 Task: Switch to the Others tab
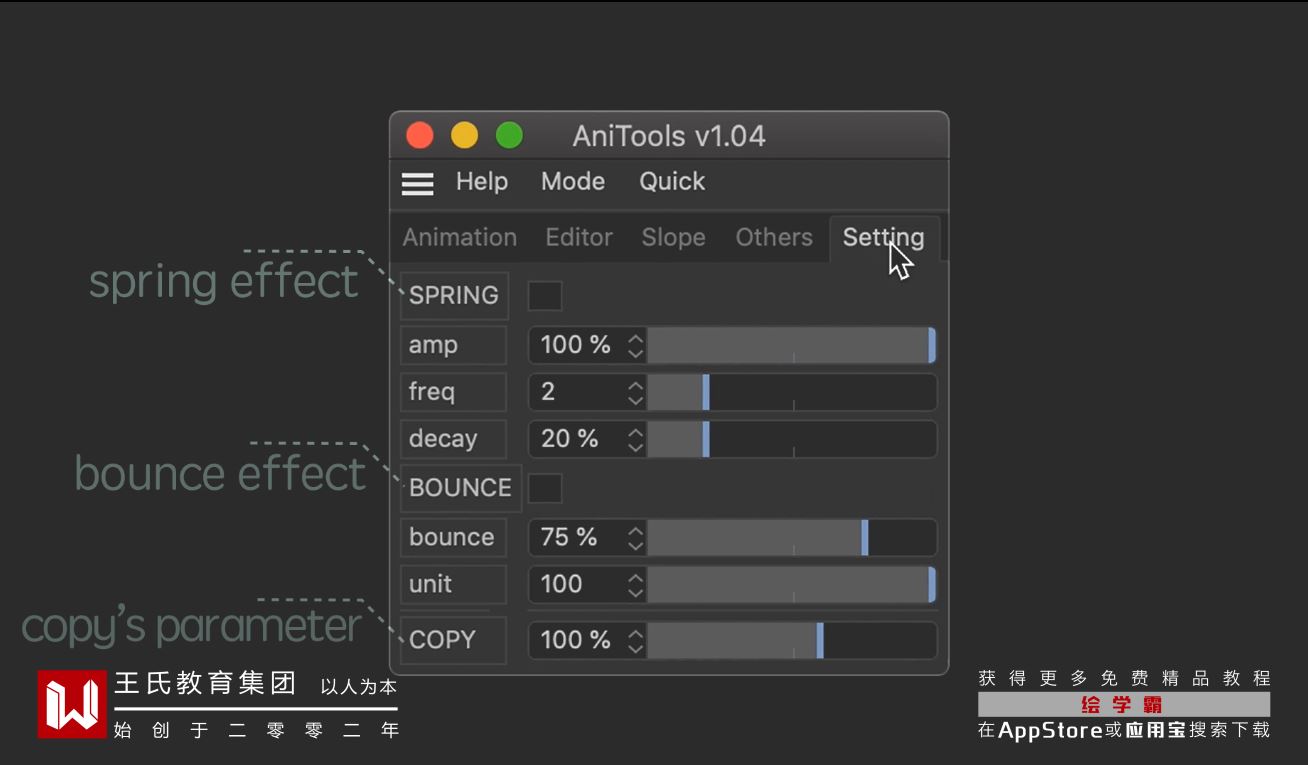point(774,238)
